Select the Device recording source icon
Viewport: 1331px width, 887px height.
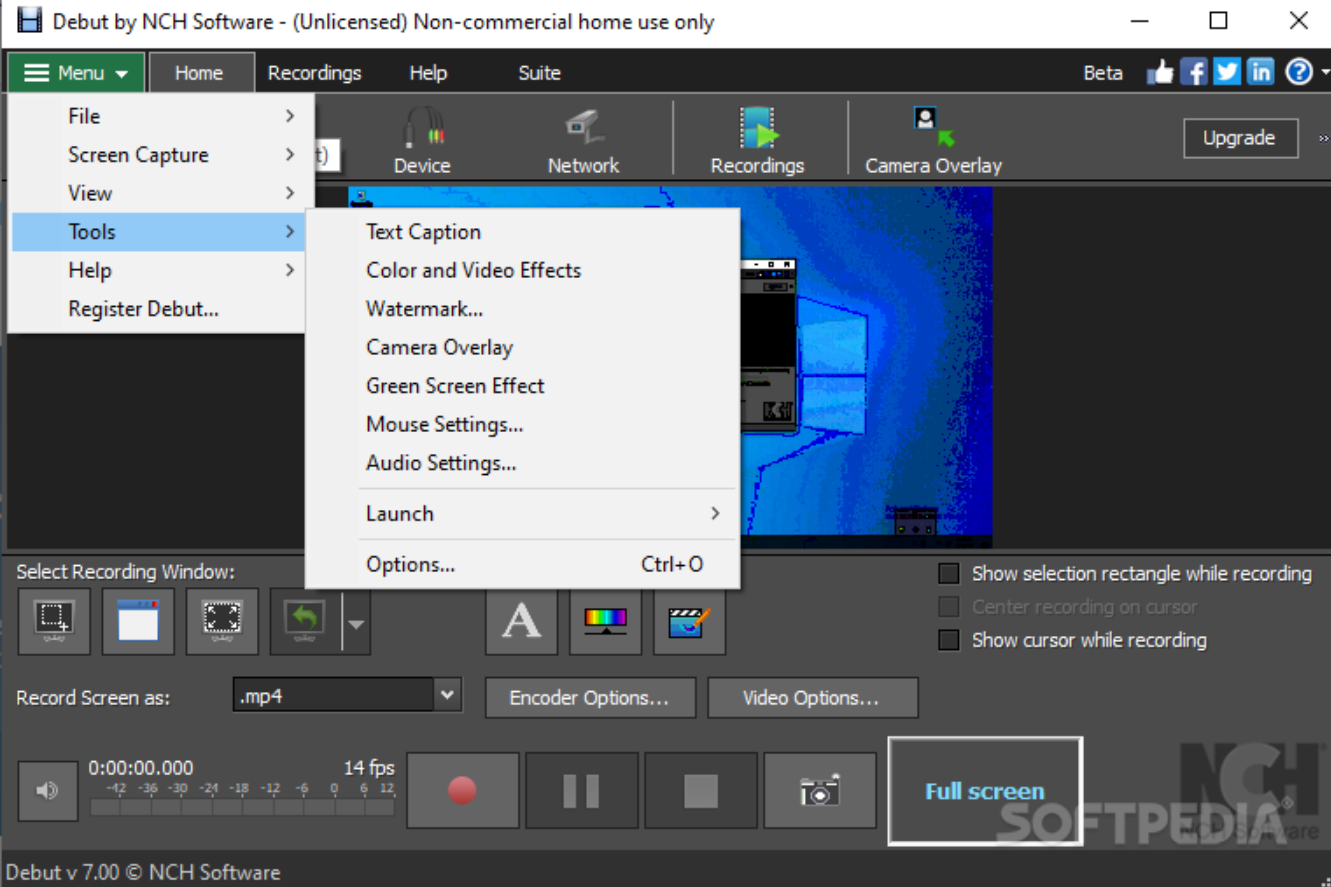(421, 137)
